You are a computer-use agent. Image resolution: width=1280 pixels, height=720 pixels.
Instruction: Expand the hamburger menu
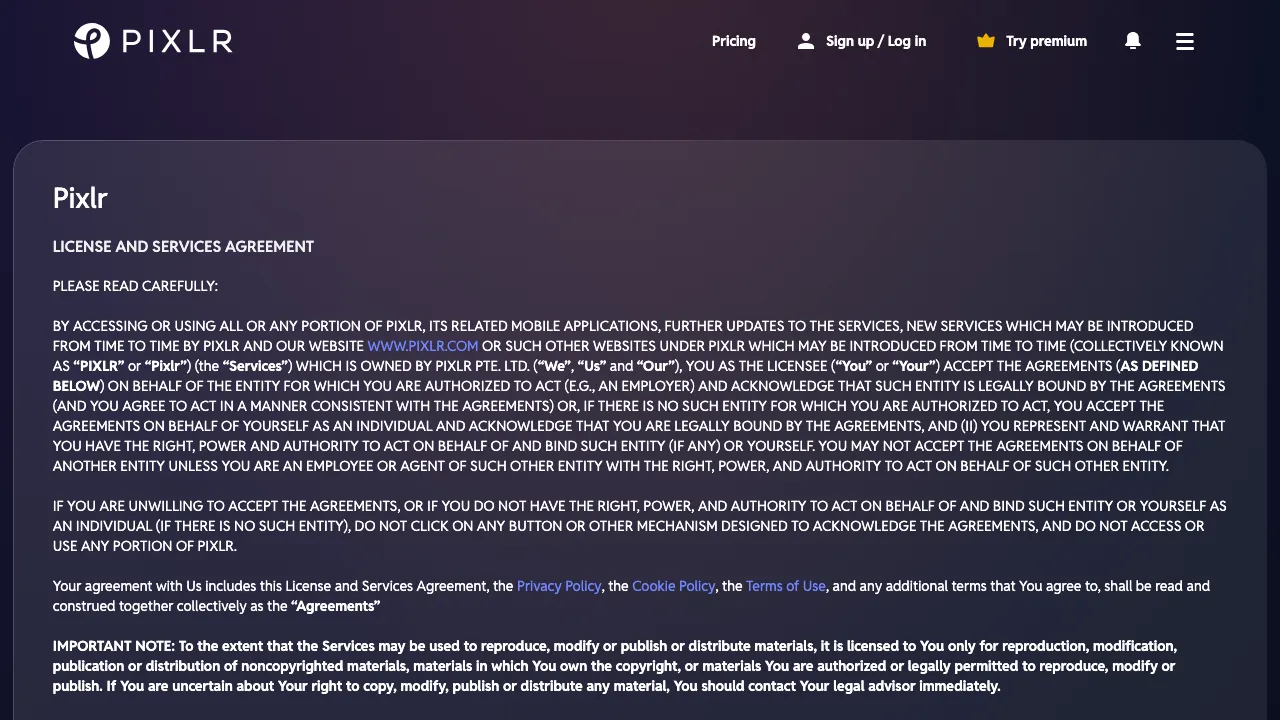coord(1185,41)
